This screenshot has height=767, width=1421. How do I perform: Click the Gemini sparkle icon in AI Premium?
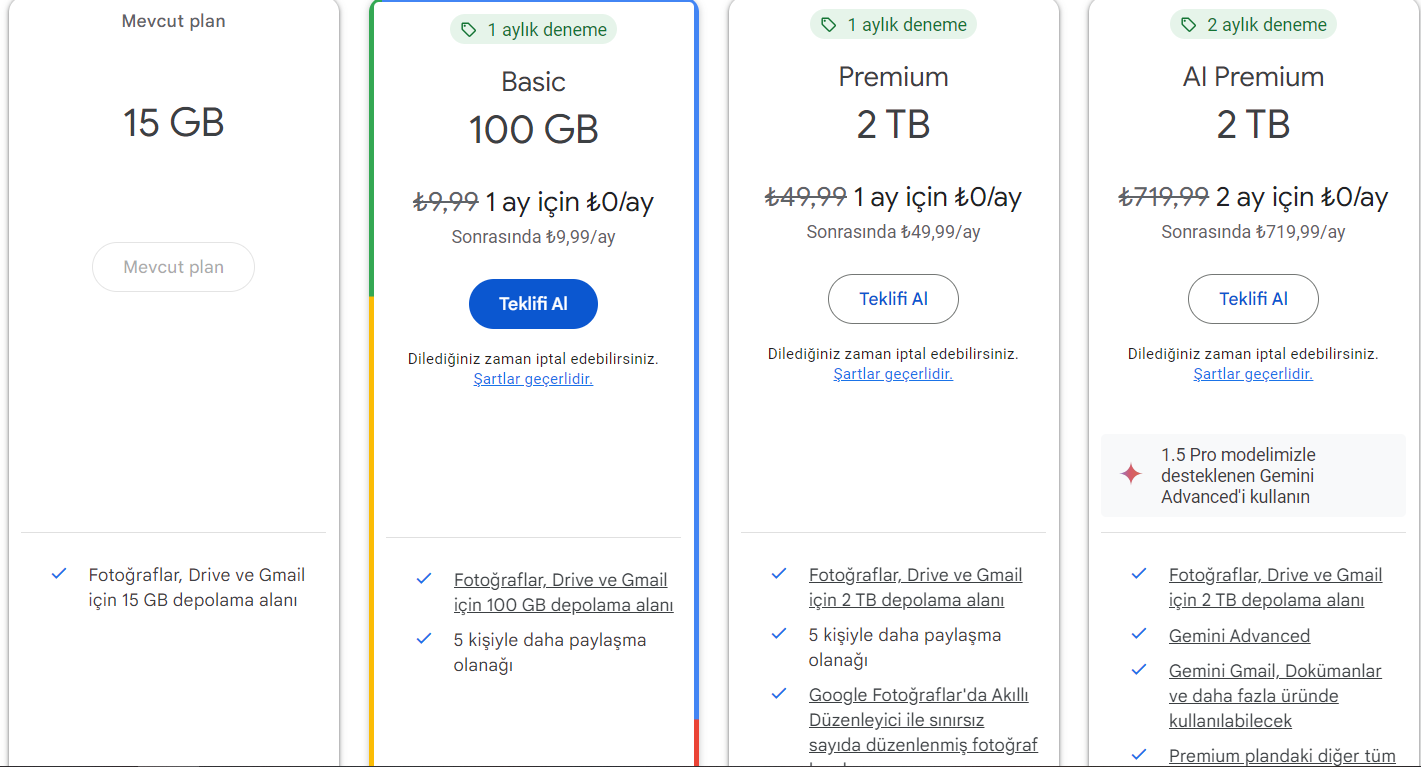pos(1131,474)
